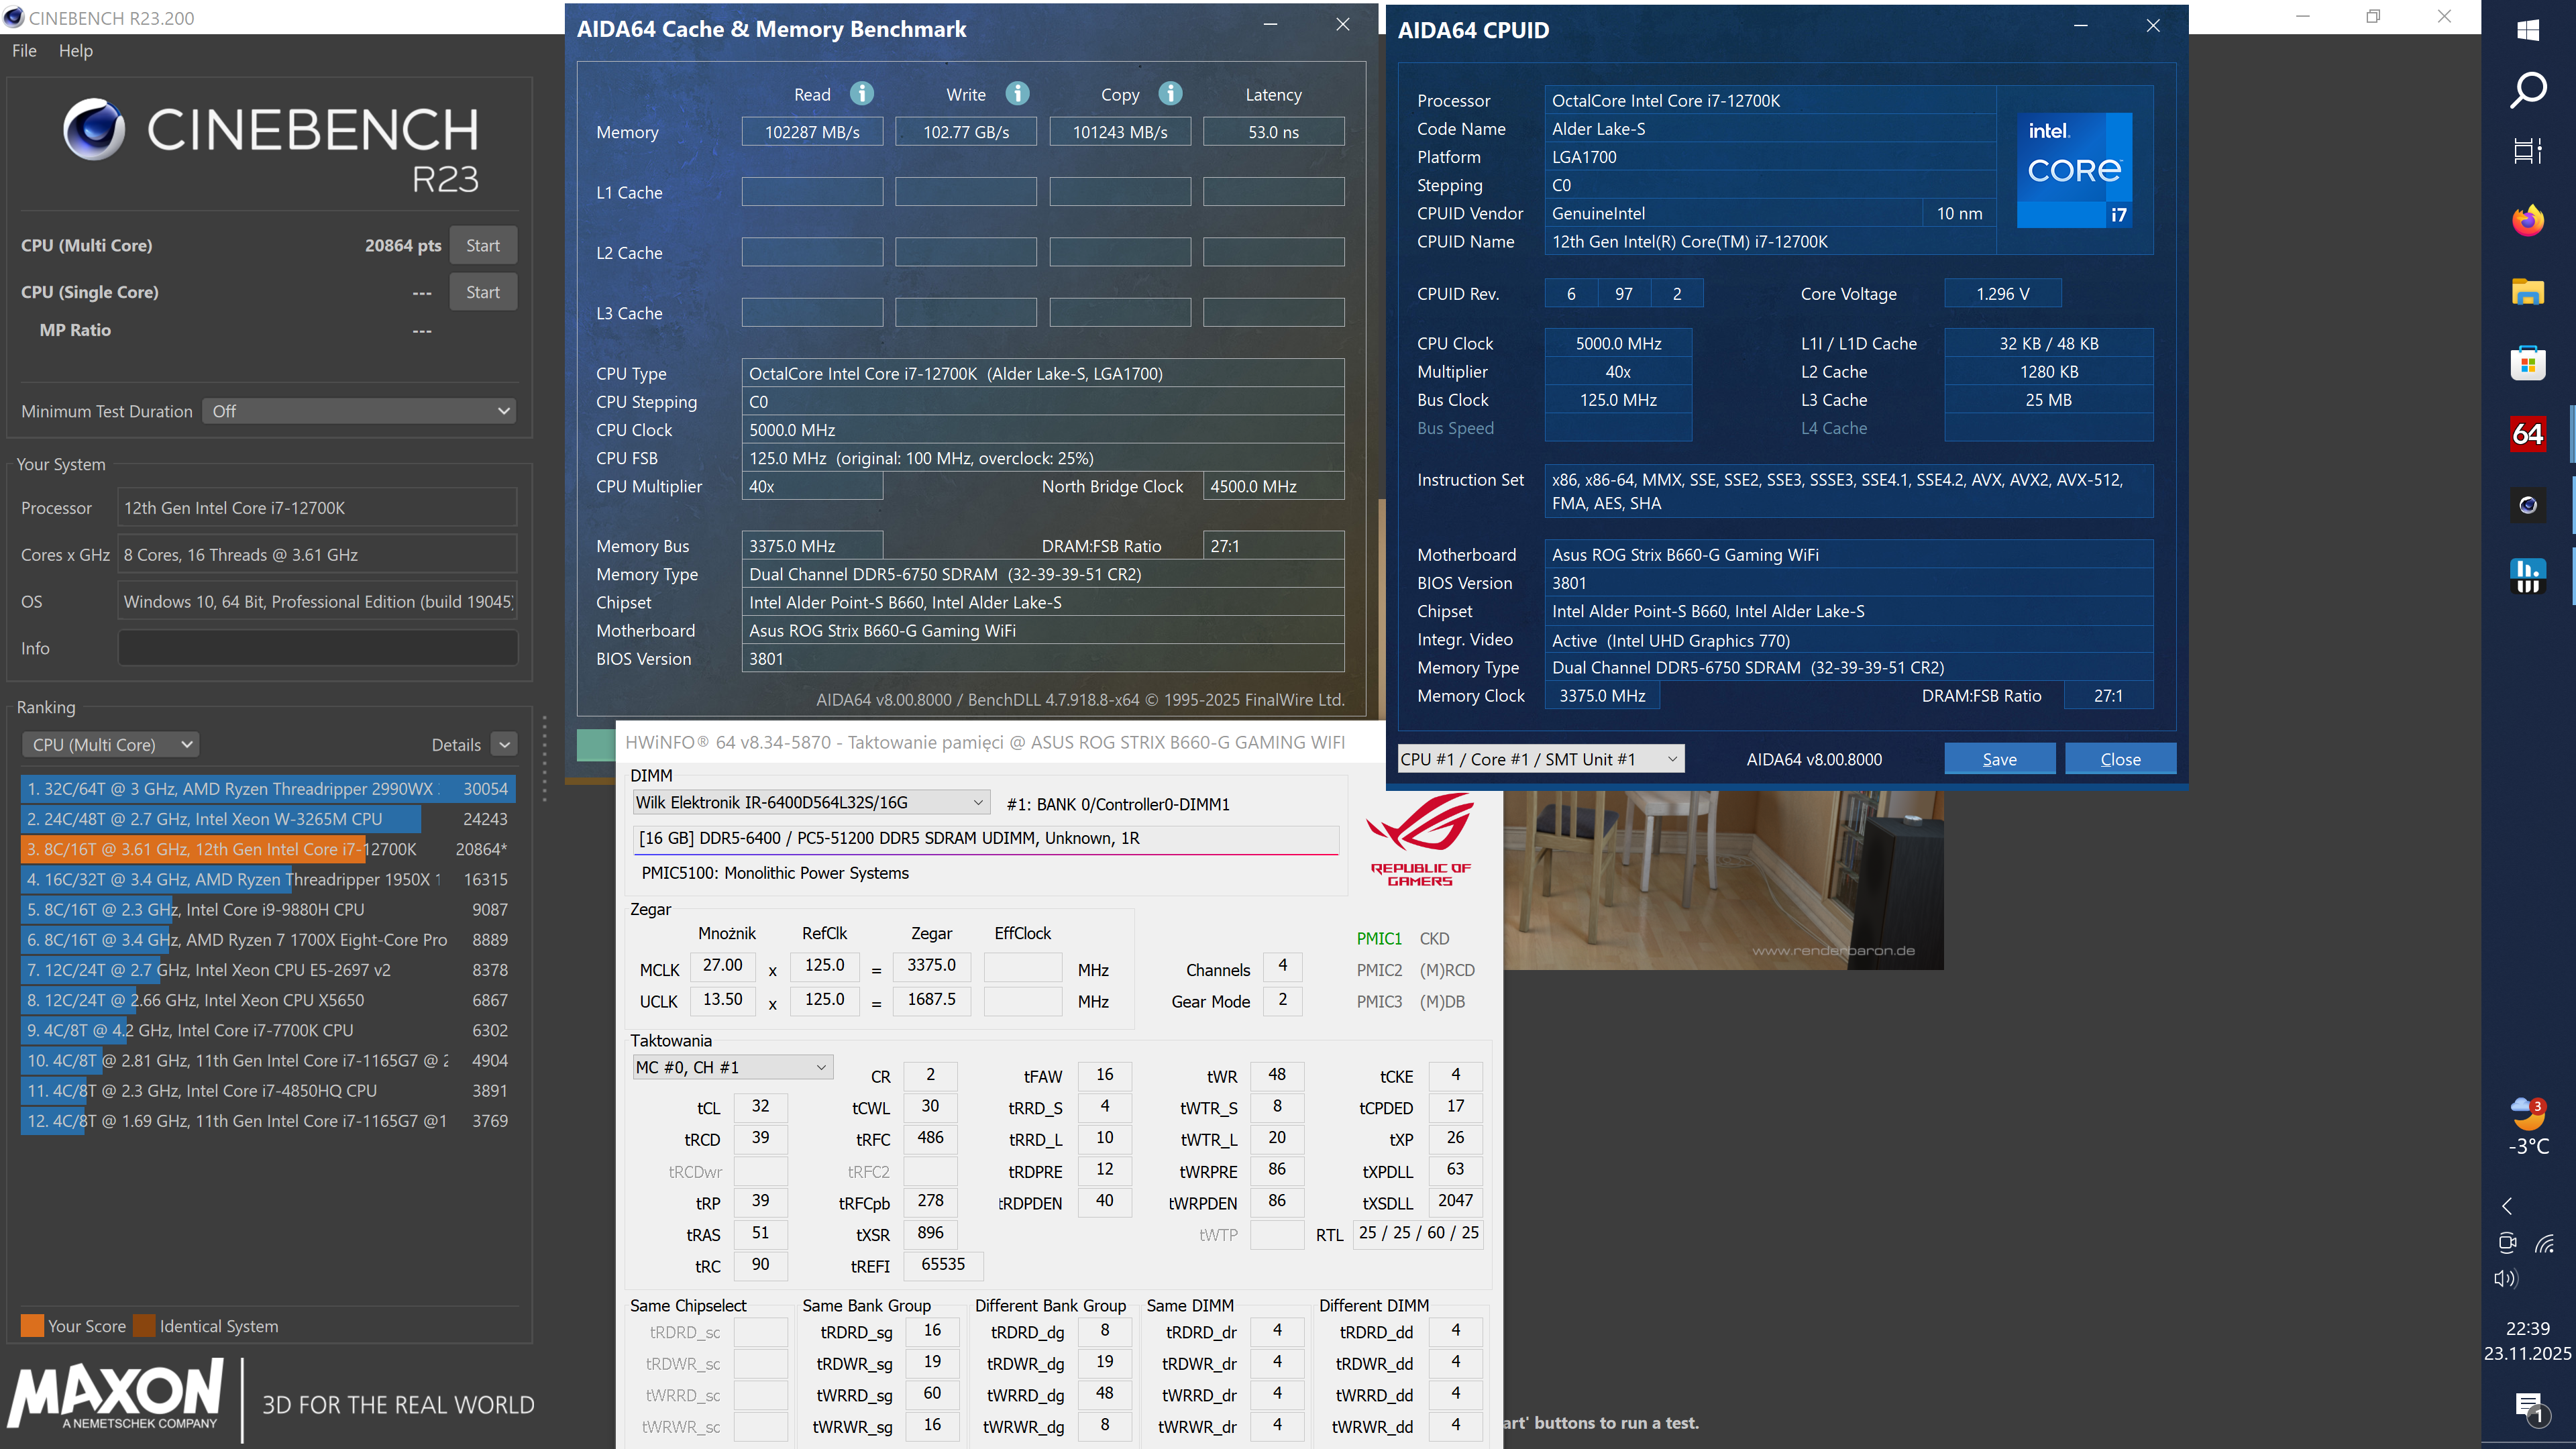
Task: Expand the ranking Details chevron
Action: (505, 745)
